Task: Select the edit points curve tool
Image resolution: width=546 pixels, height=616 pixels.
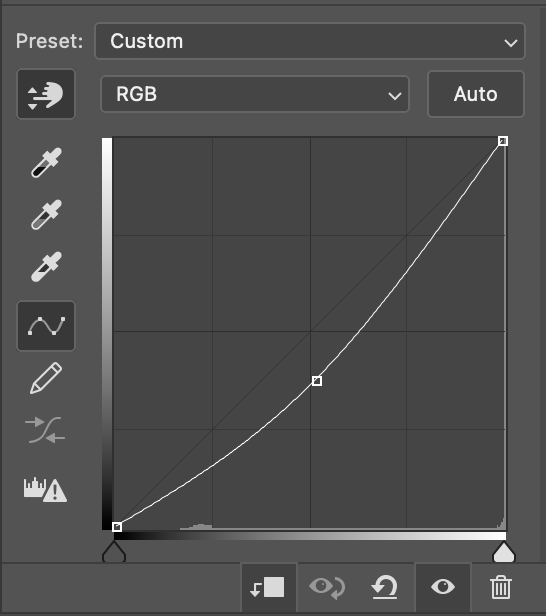Action: pyautogui.click(x=46, y=326)
